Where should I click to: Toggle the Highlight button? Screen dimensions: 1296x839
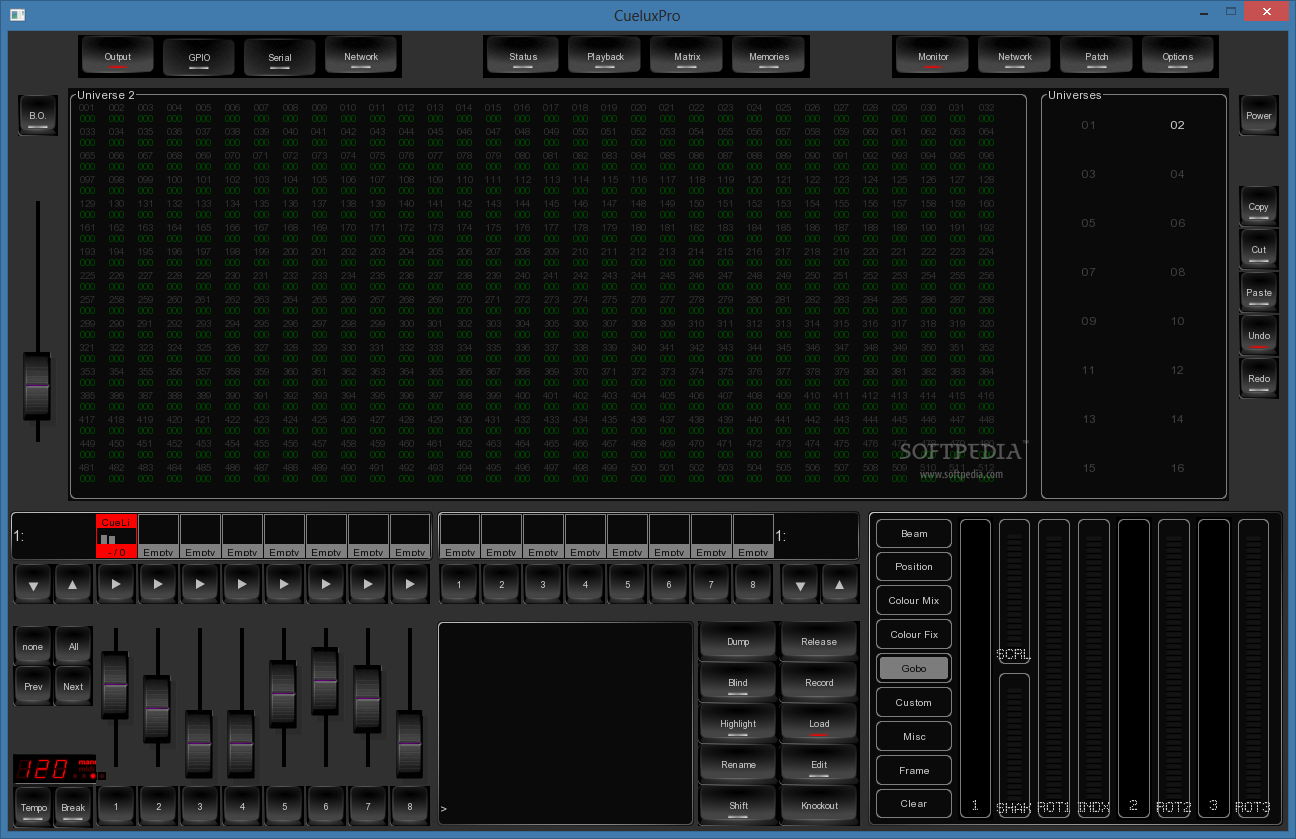[x=738, y=723]
